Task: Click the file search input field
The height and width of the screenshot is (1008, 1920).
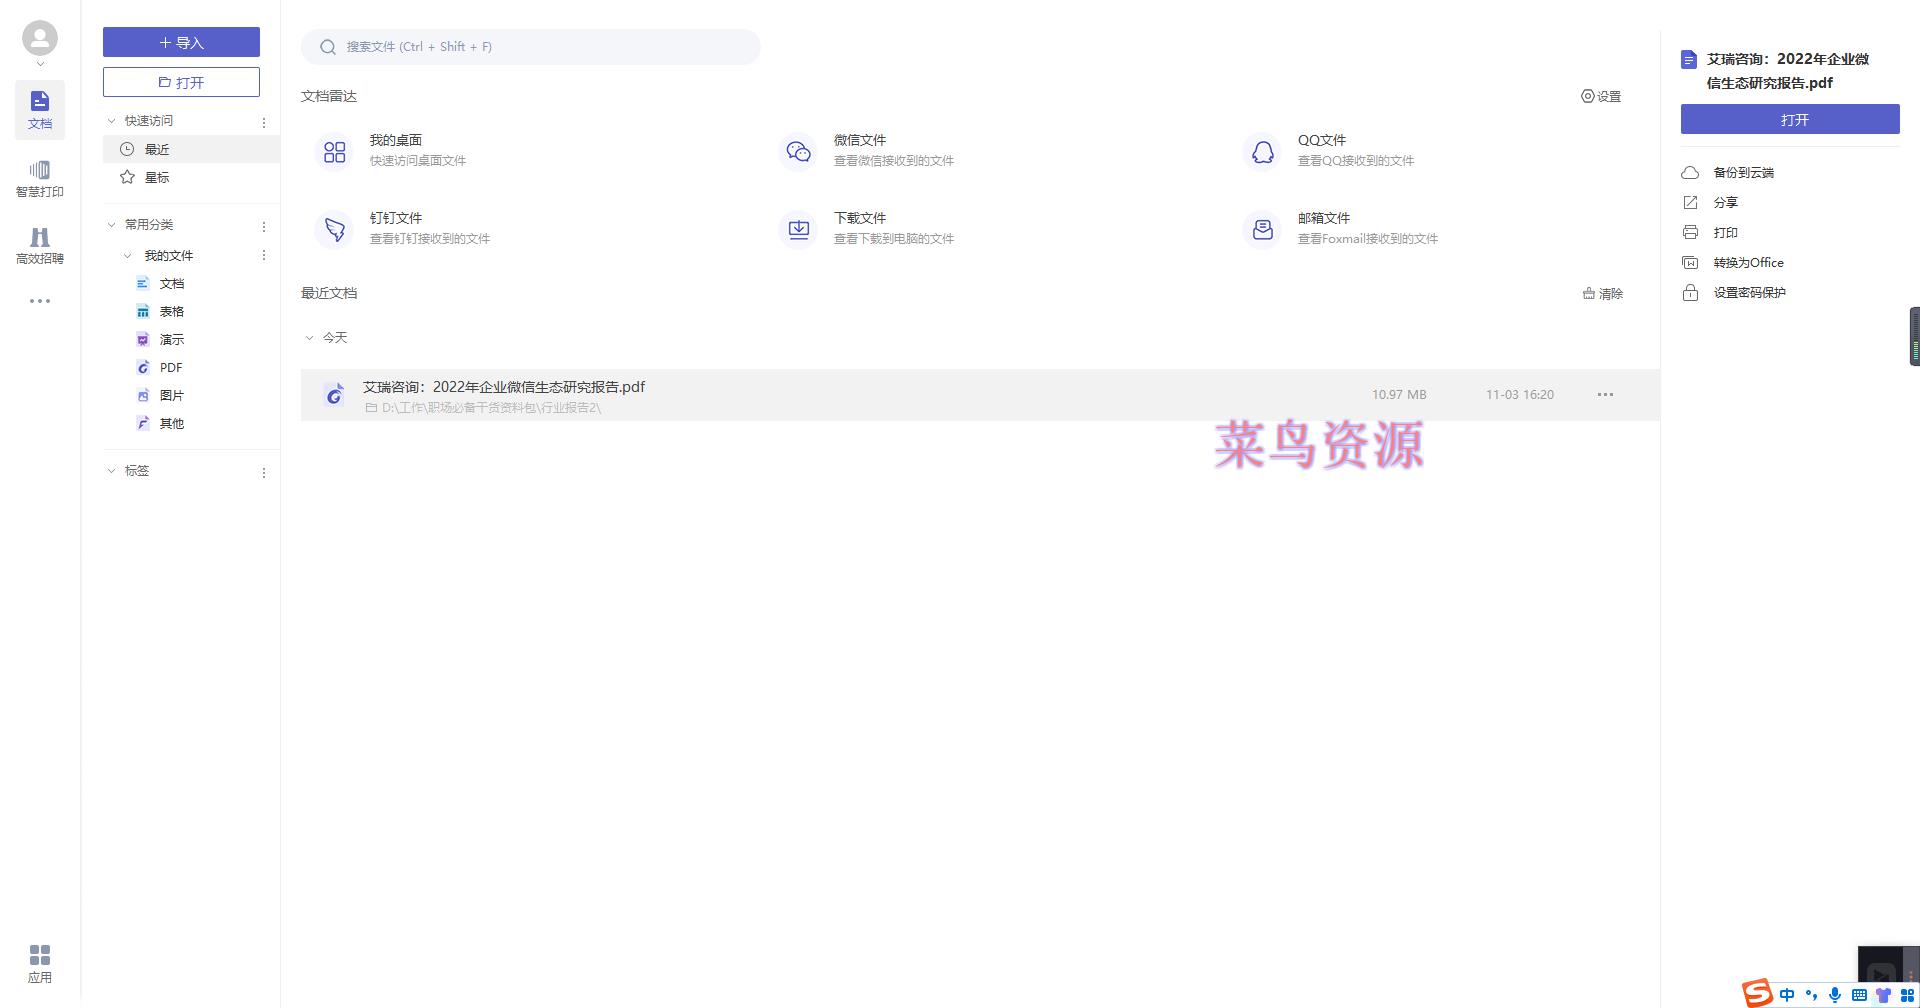Action: coord(530,46)
